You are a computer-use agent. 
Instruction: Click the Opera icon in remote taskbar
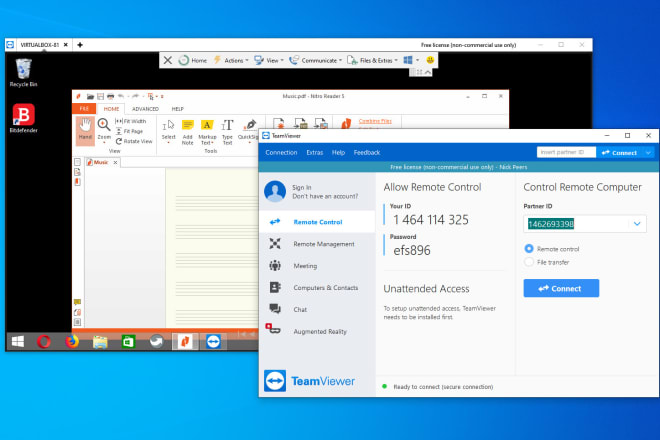44,341
